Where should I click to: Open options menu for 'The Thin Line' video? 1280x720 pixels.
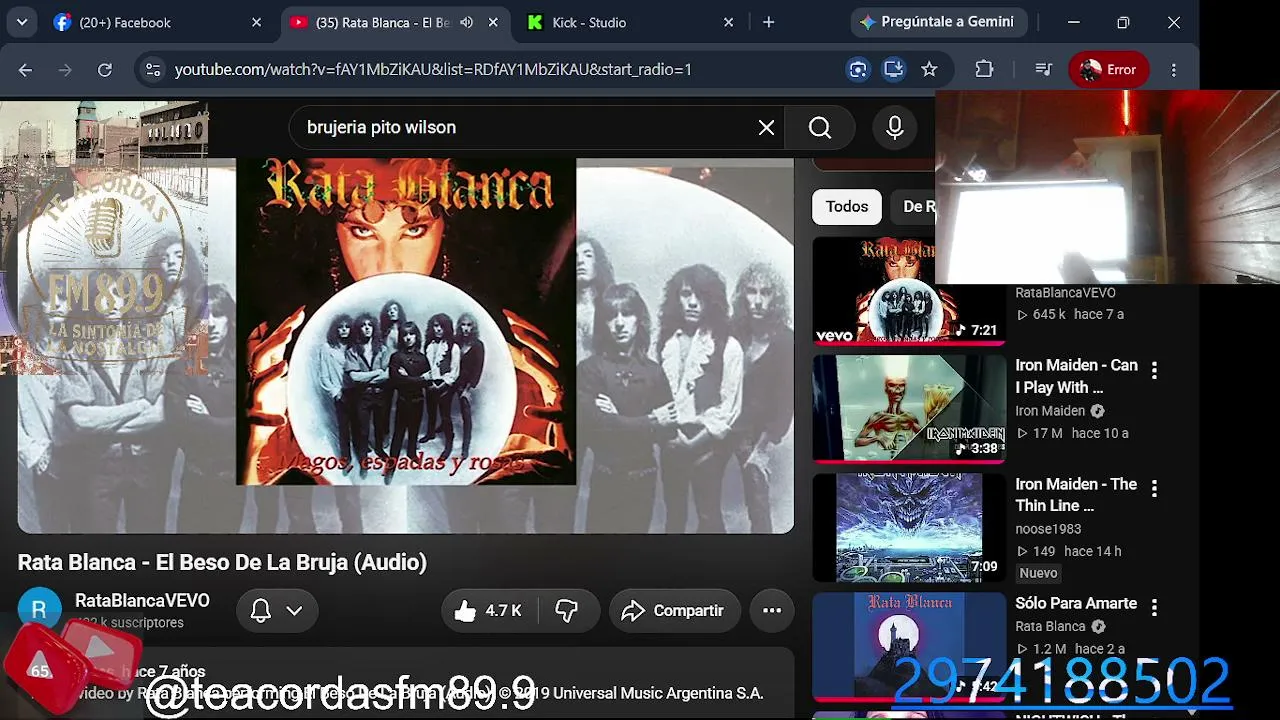click(1154, 488)
